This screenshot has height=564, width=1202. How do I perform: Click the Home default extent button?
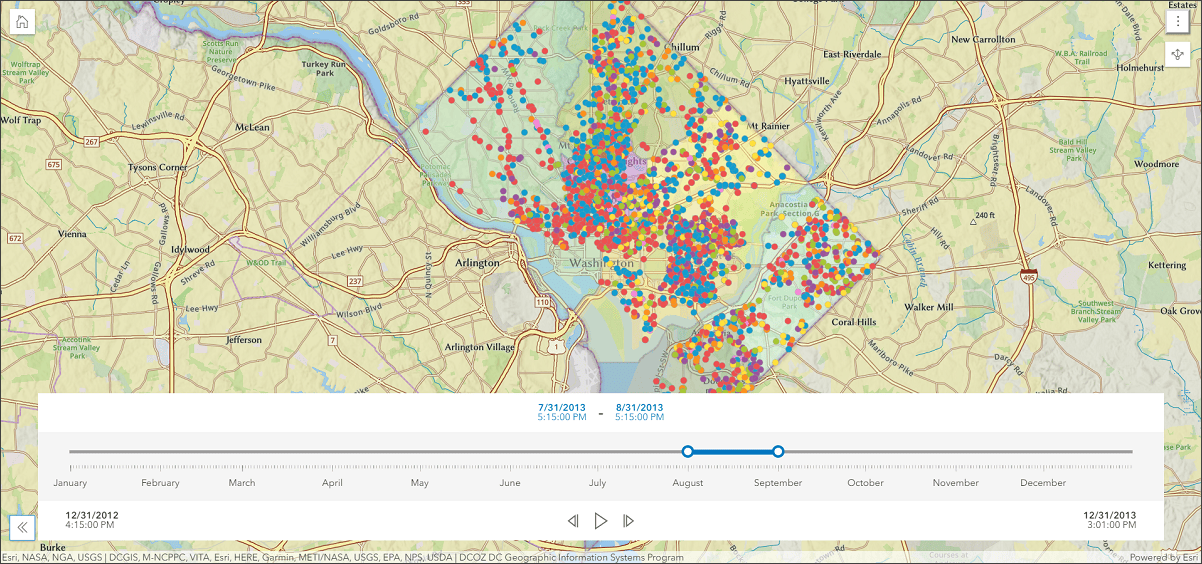(22, 21)
